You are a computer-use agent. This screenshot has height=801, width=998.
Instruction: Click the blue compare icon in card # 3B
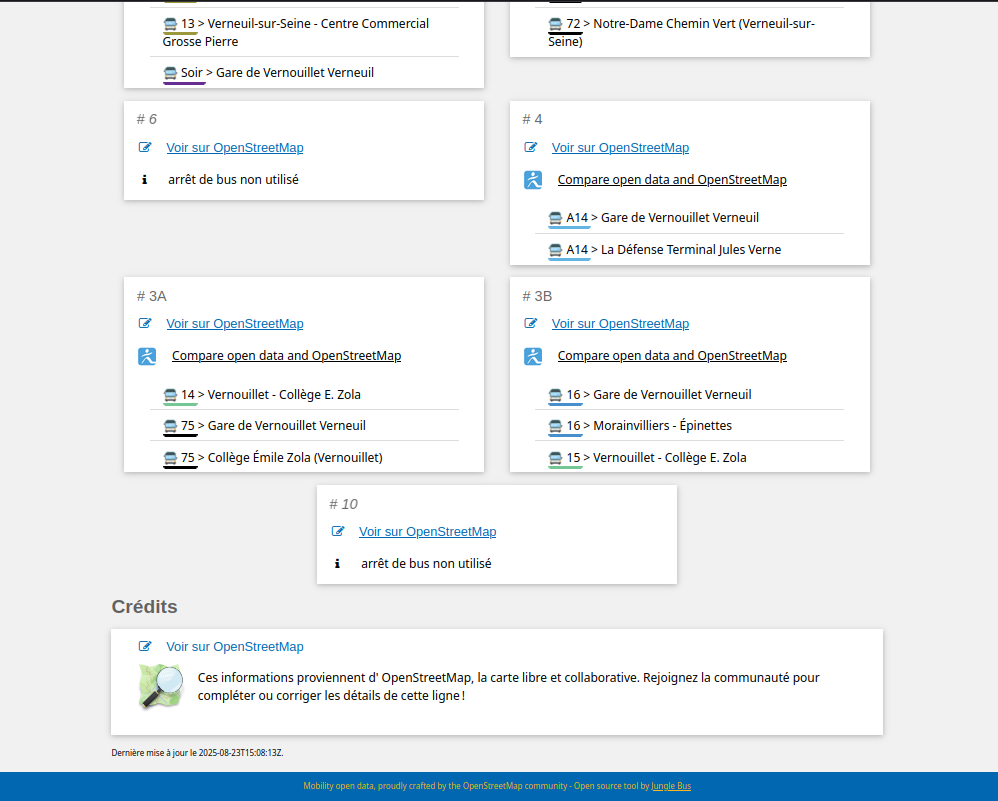point(533,356)
